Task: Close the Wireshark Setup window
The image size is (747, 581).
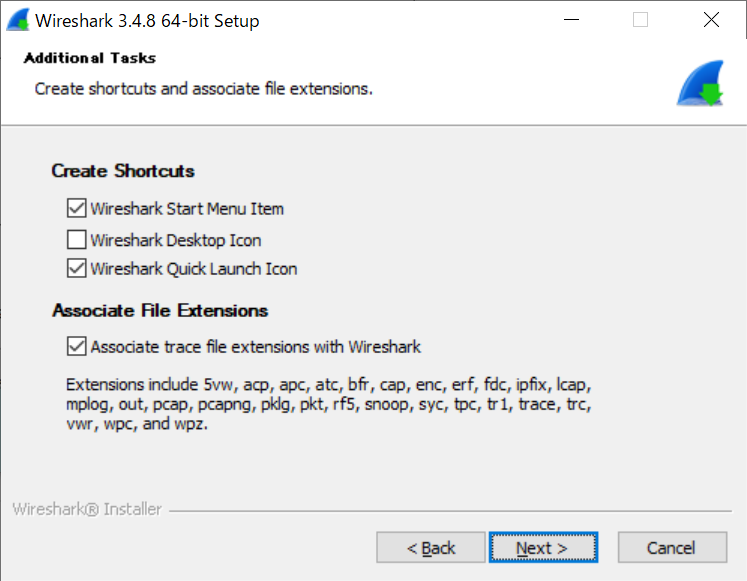Action: [x=711, y=20]
